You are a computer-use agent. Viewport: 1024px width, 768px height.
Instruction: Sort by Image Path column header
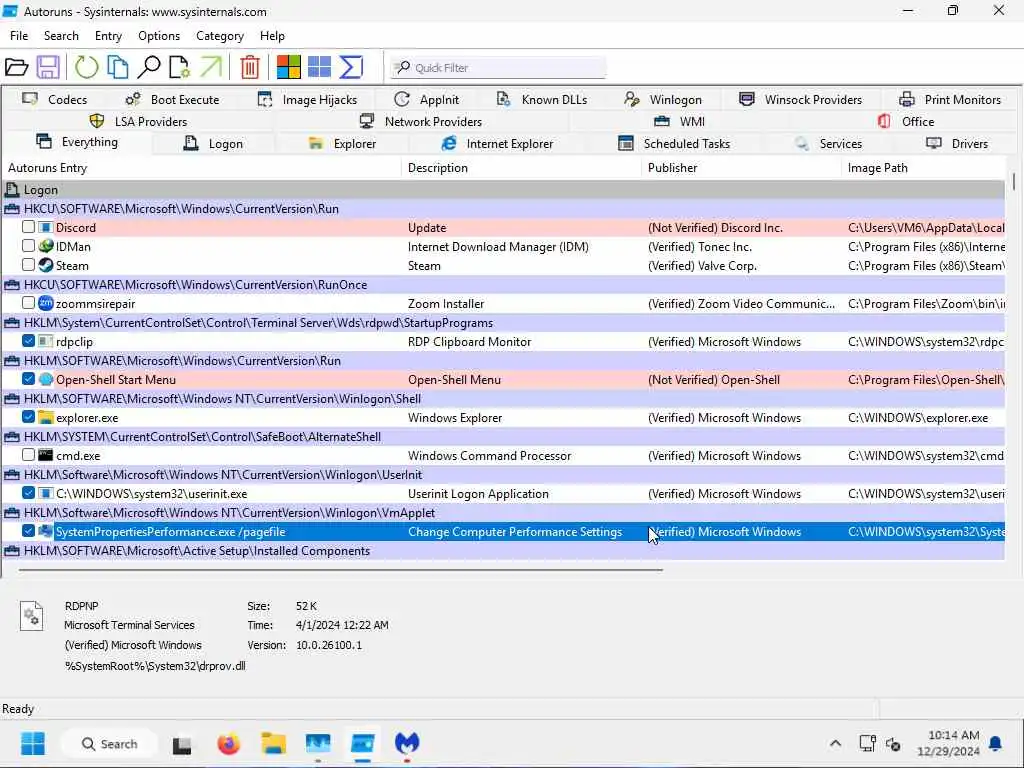[923, 168]
